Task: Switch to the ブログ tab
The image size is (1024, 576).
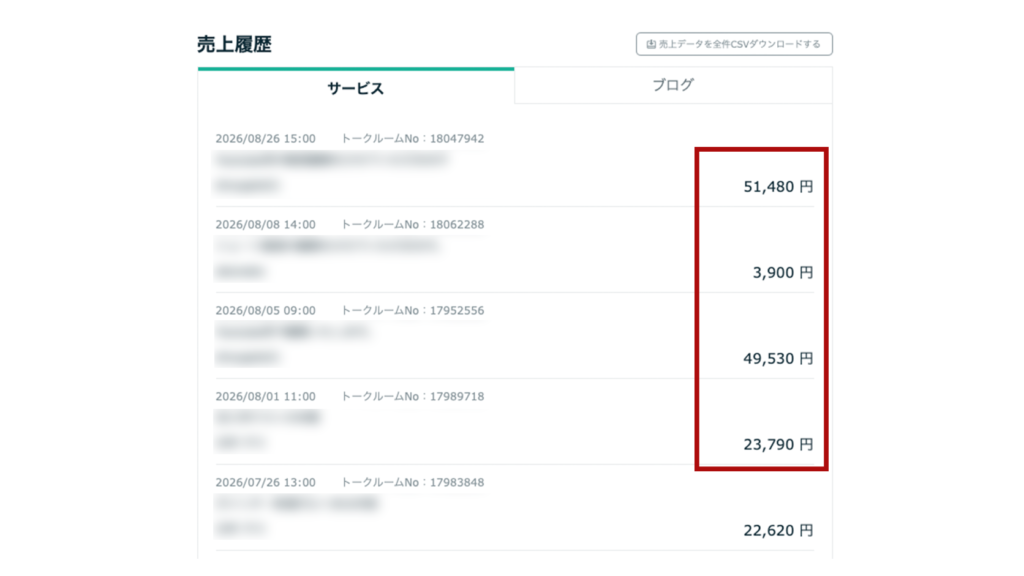Action: click(673, 86)
